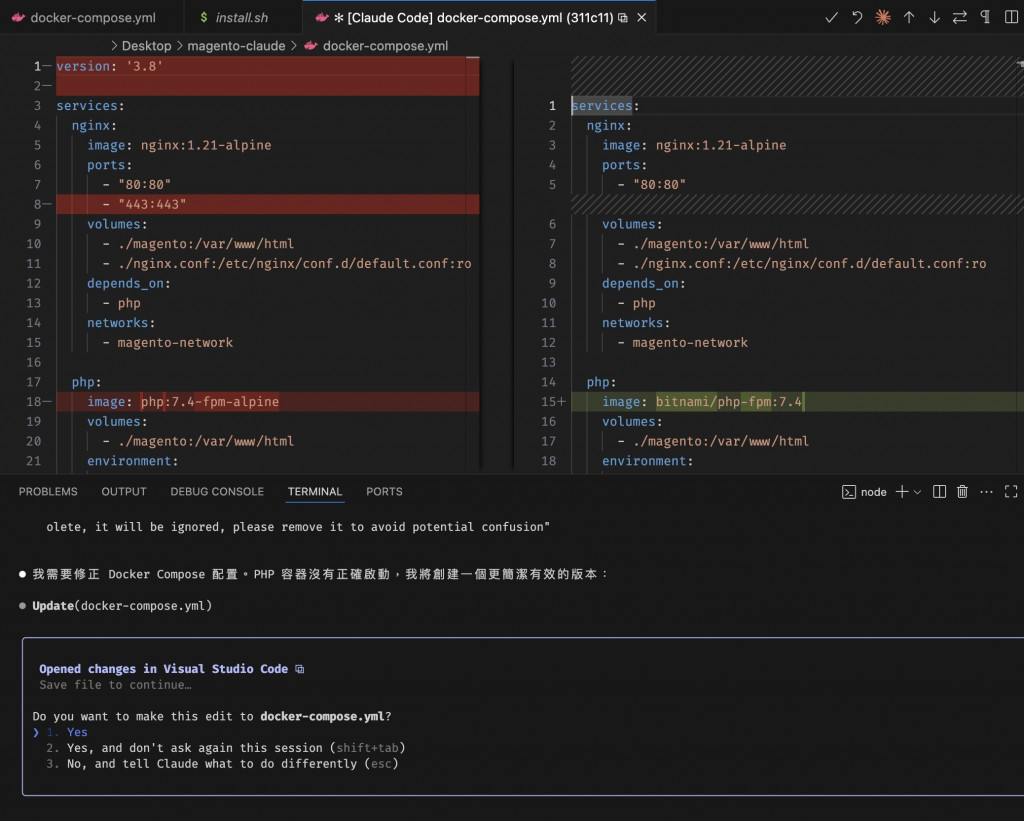Click the removed "443:443" port line

coord(268,204)
